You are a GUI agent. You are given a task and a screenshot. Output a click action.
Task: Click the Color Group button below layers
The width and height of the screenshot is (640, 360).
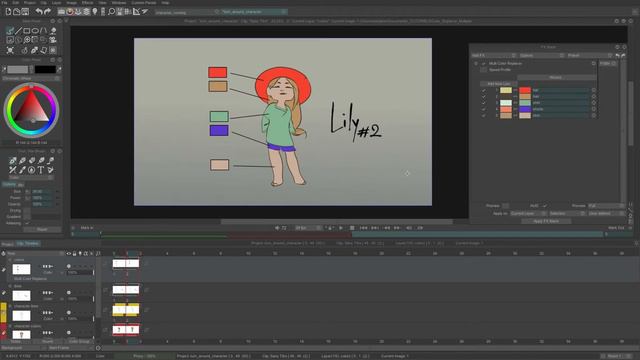coord(79,341)
